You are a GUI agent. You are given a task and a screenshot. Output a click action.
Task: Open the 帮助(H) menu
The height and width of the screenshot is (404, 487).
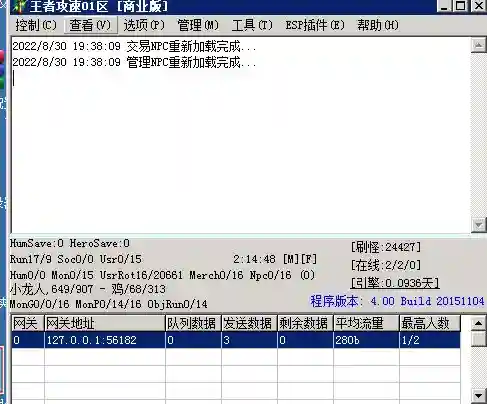point(378,25)
